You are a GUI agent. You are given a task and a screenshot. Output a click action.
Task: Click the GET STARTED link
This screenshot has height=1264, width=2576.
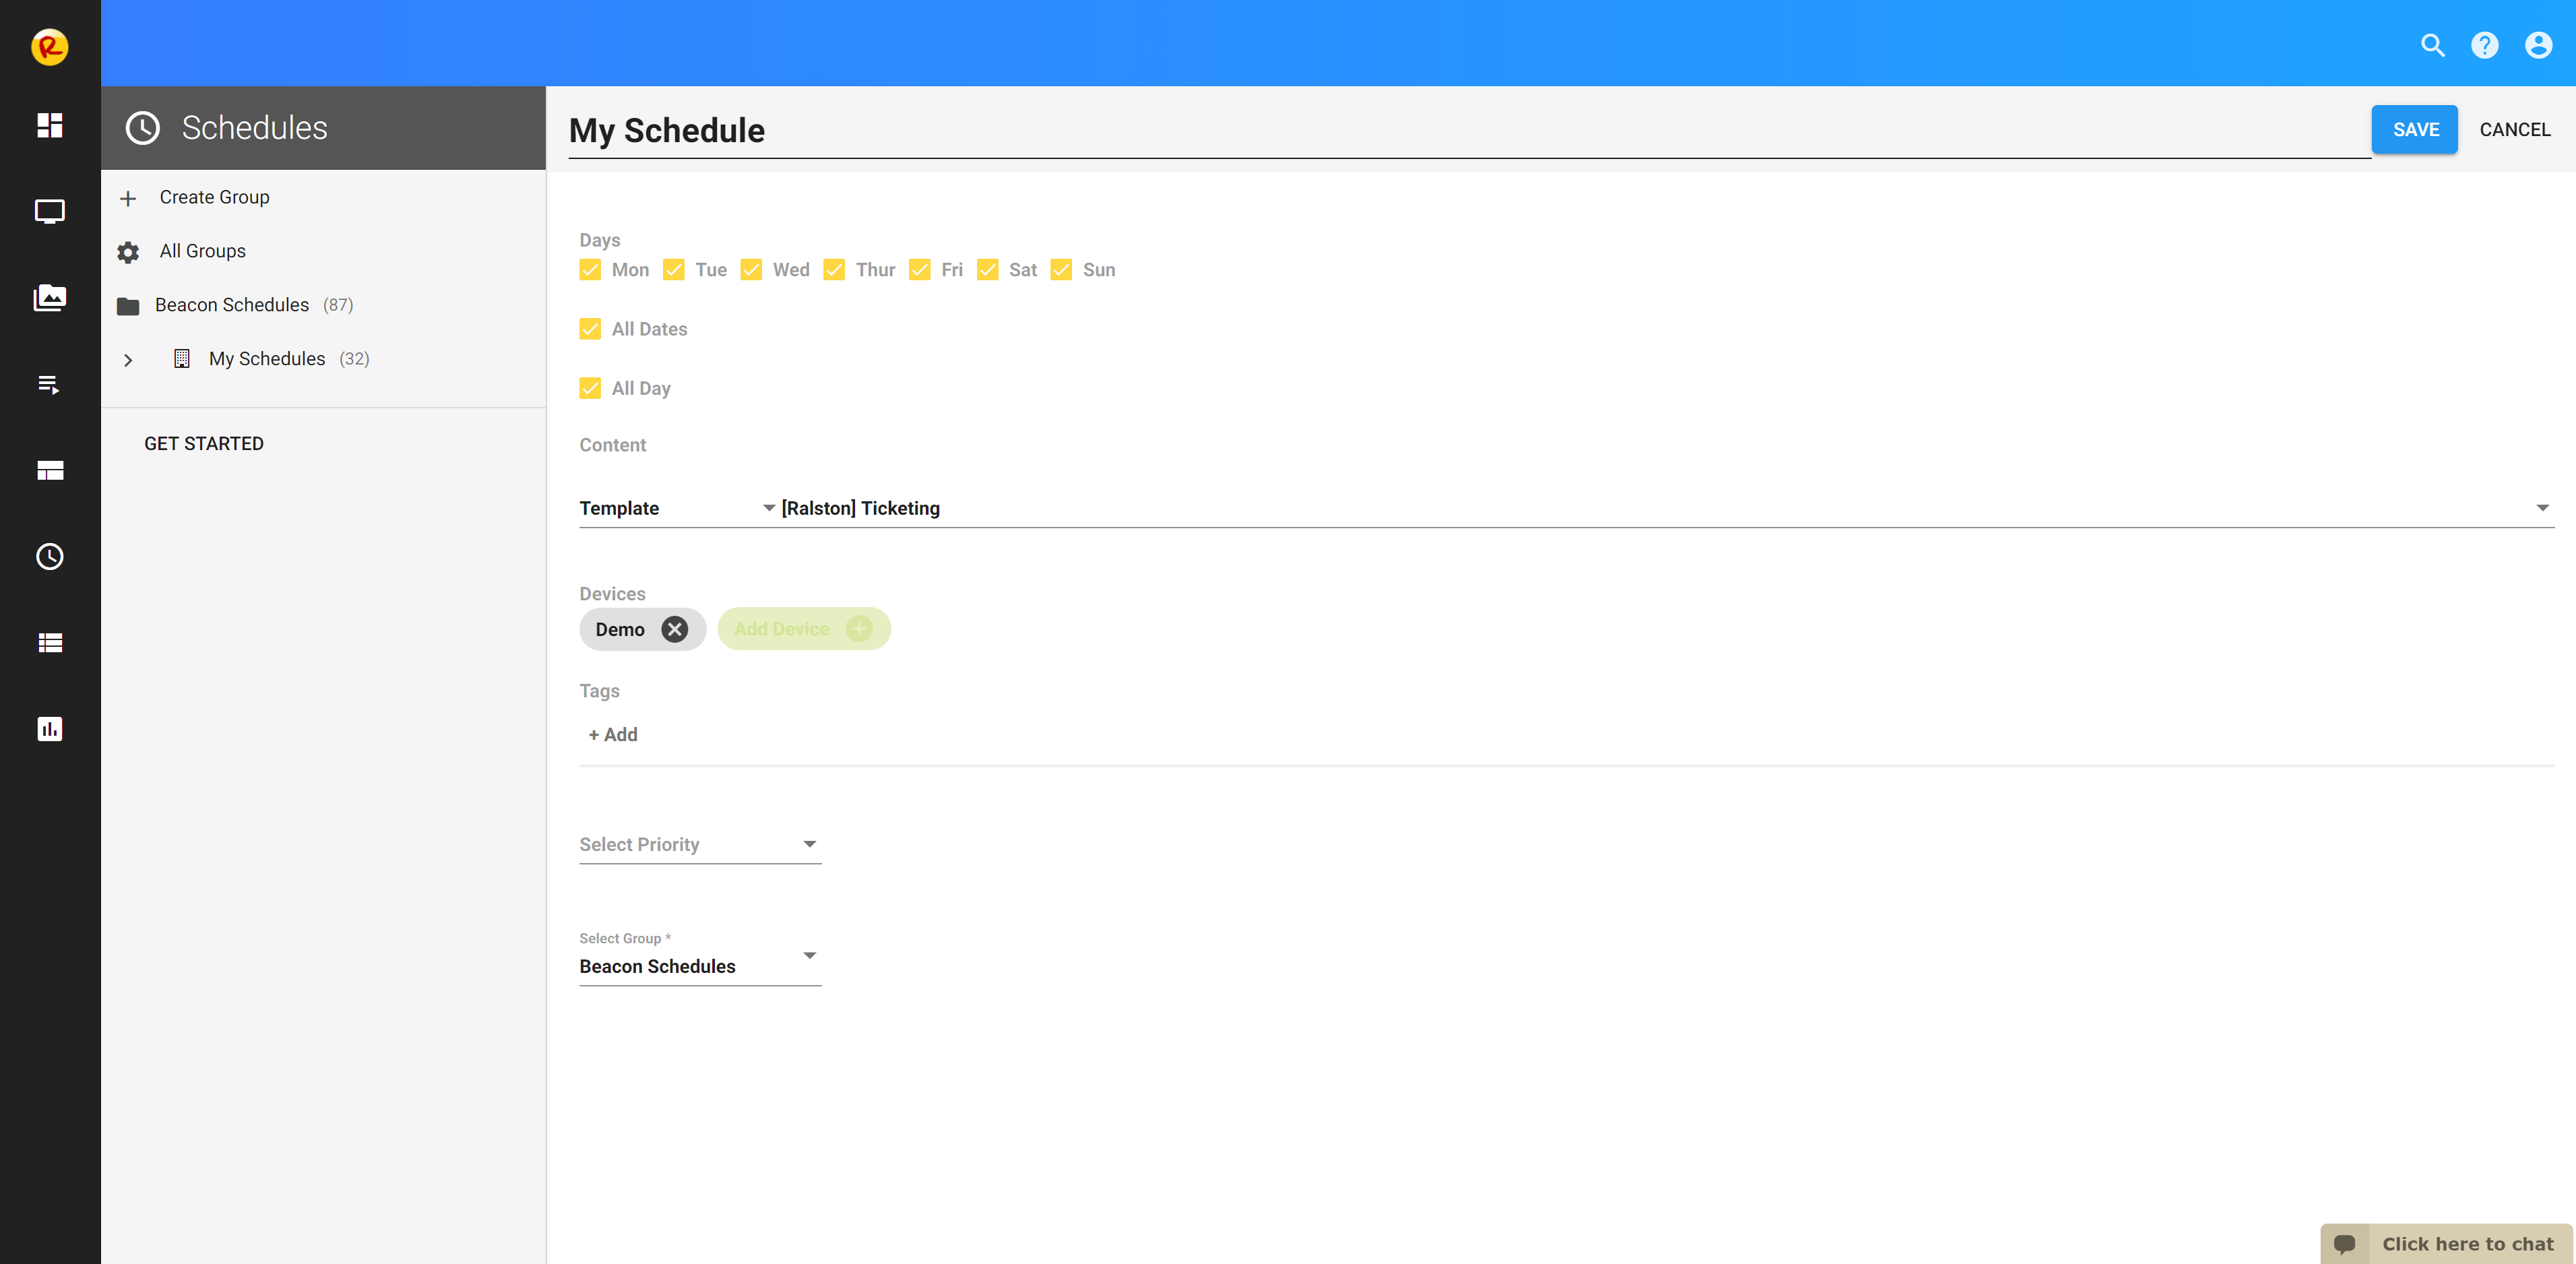tap(204, 444)
